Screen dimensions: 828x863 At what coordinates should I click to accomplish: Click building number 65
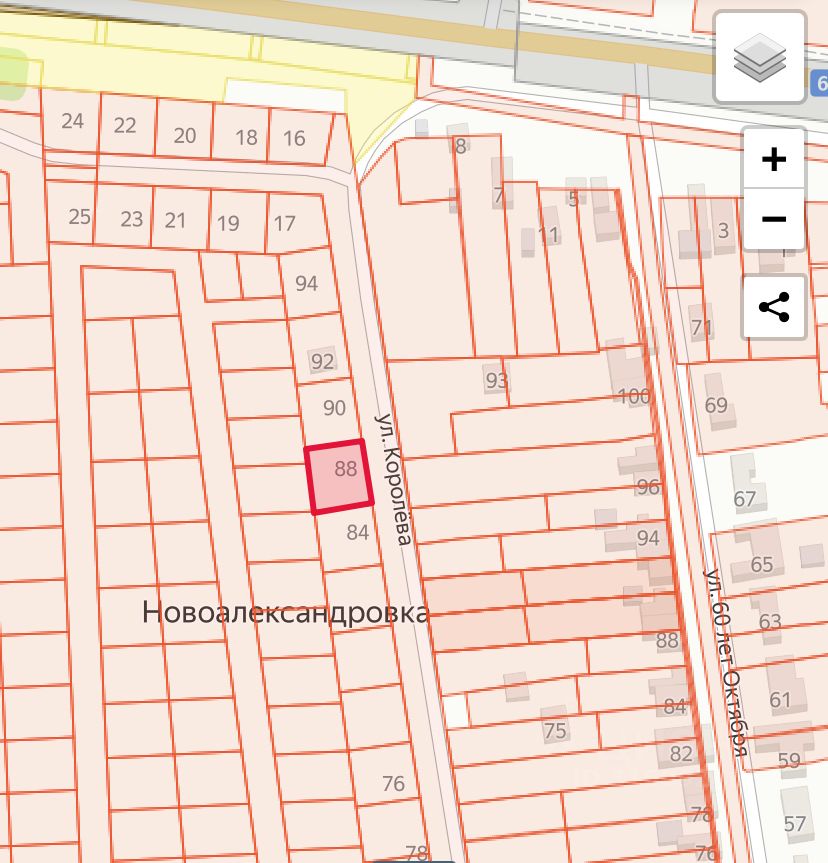pos(762,564)
